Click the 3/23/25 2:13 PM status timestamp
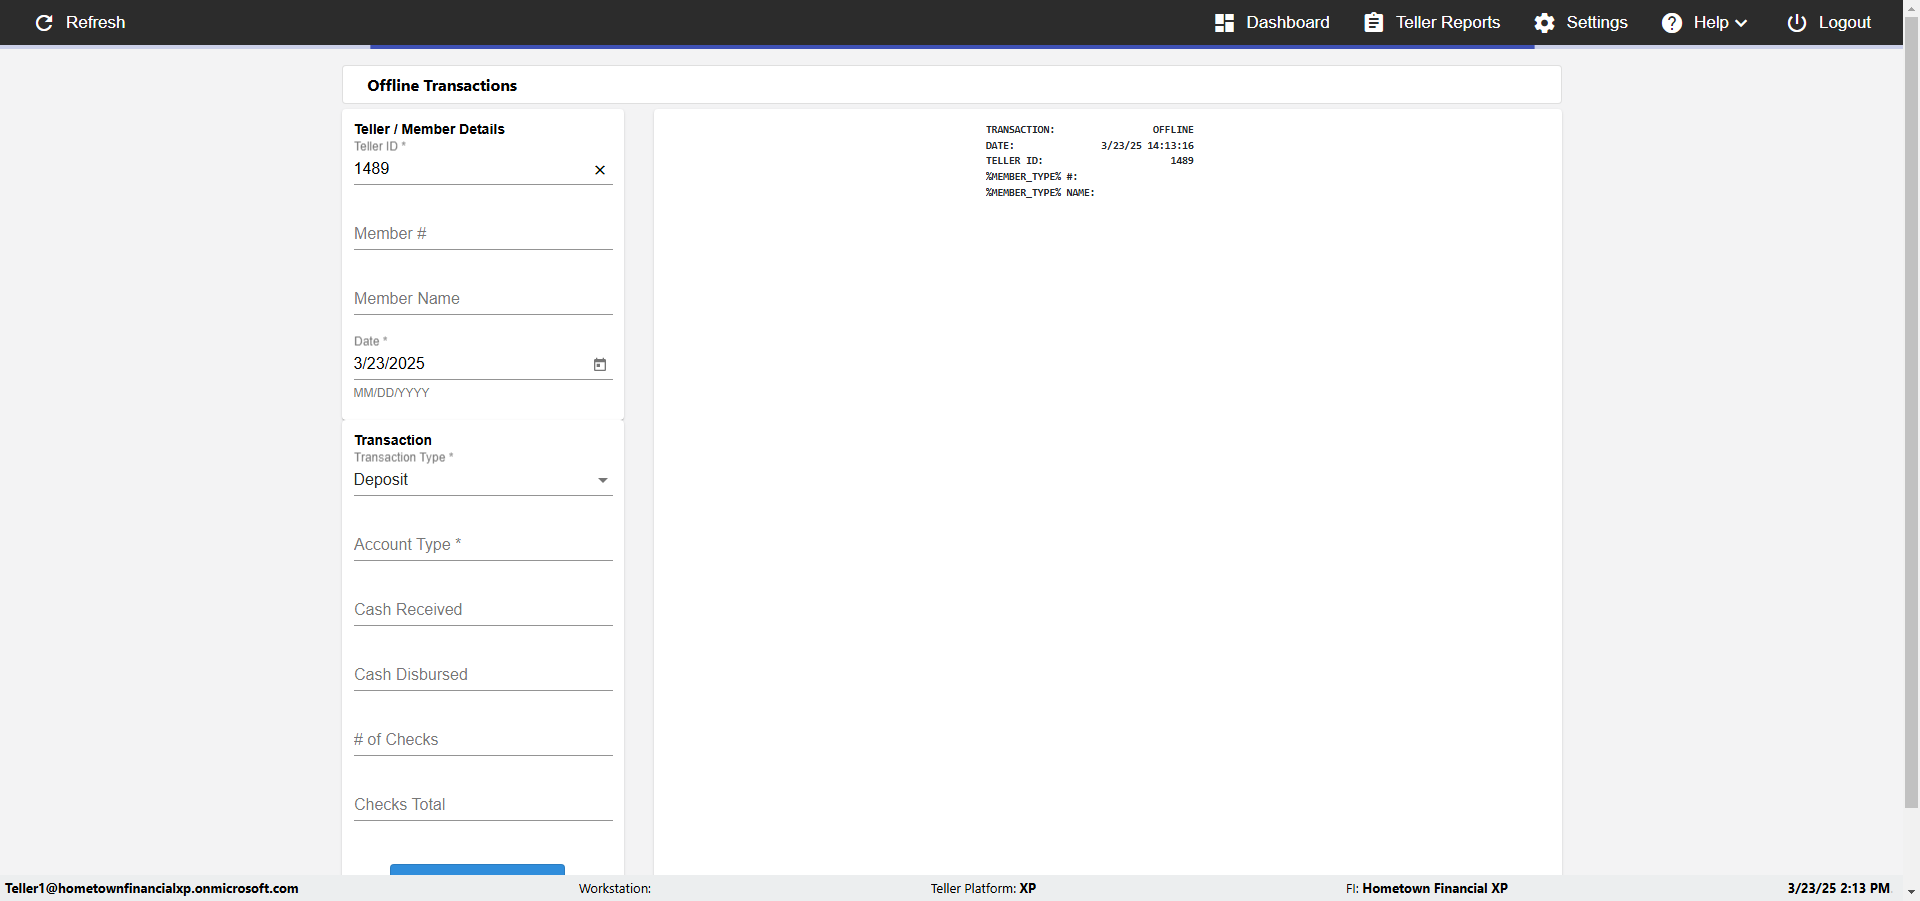 tap(1838, 888)
